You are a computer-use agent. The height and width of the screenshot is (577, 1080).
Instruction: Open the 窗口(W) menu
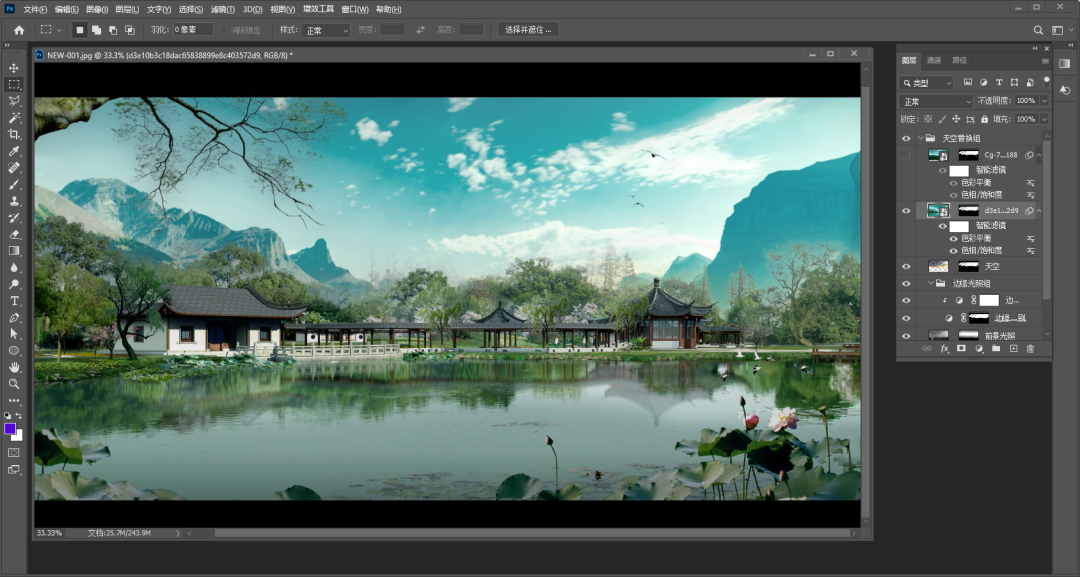click(x=355, y=10)
